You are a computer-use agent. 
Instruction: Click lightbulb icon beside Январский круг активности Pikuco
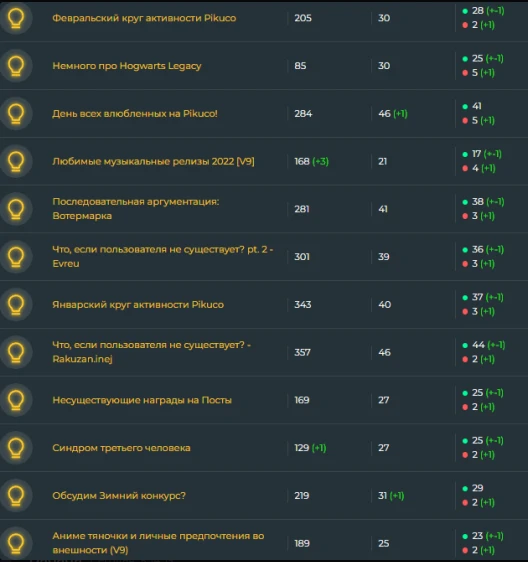tap(16, 304)
